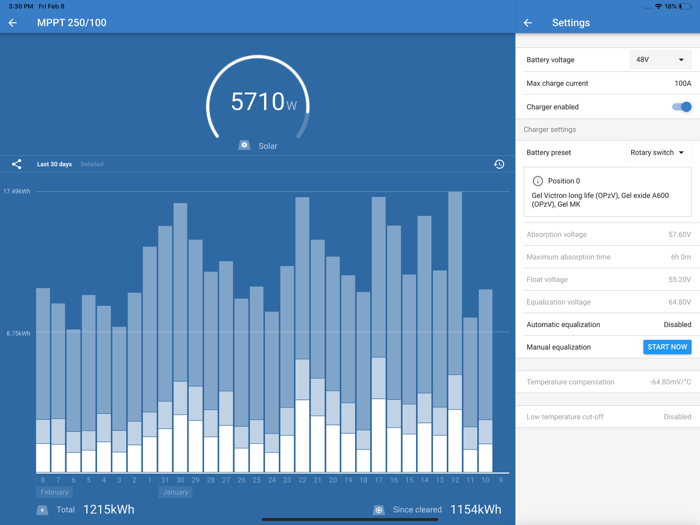This screenshot has height=525, width=700.
Task: Tap the battery icon next to Total
Action: [x=42, y=510]
